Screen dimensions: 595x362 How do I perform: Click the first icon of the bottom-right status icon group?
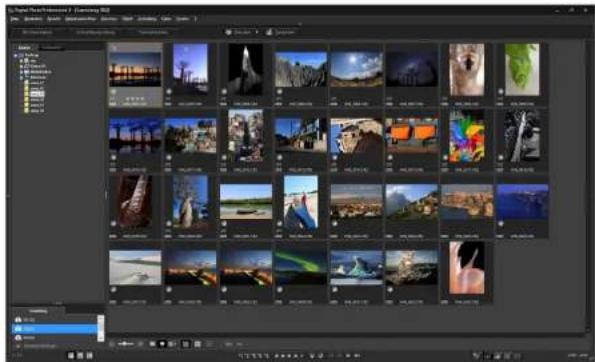(x=476, y=356)
